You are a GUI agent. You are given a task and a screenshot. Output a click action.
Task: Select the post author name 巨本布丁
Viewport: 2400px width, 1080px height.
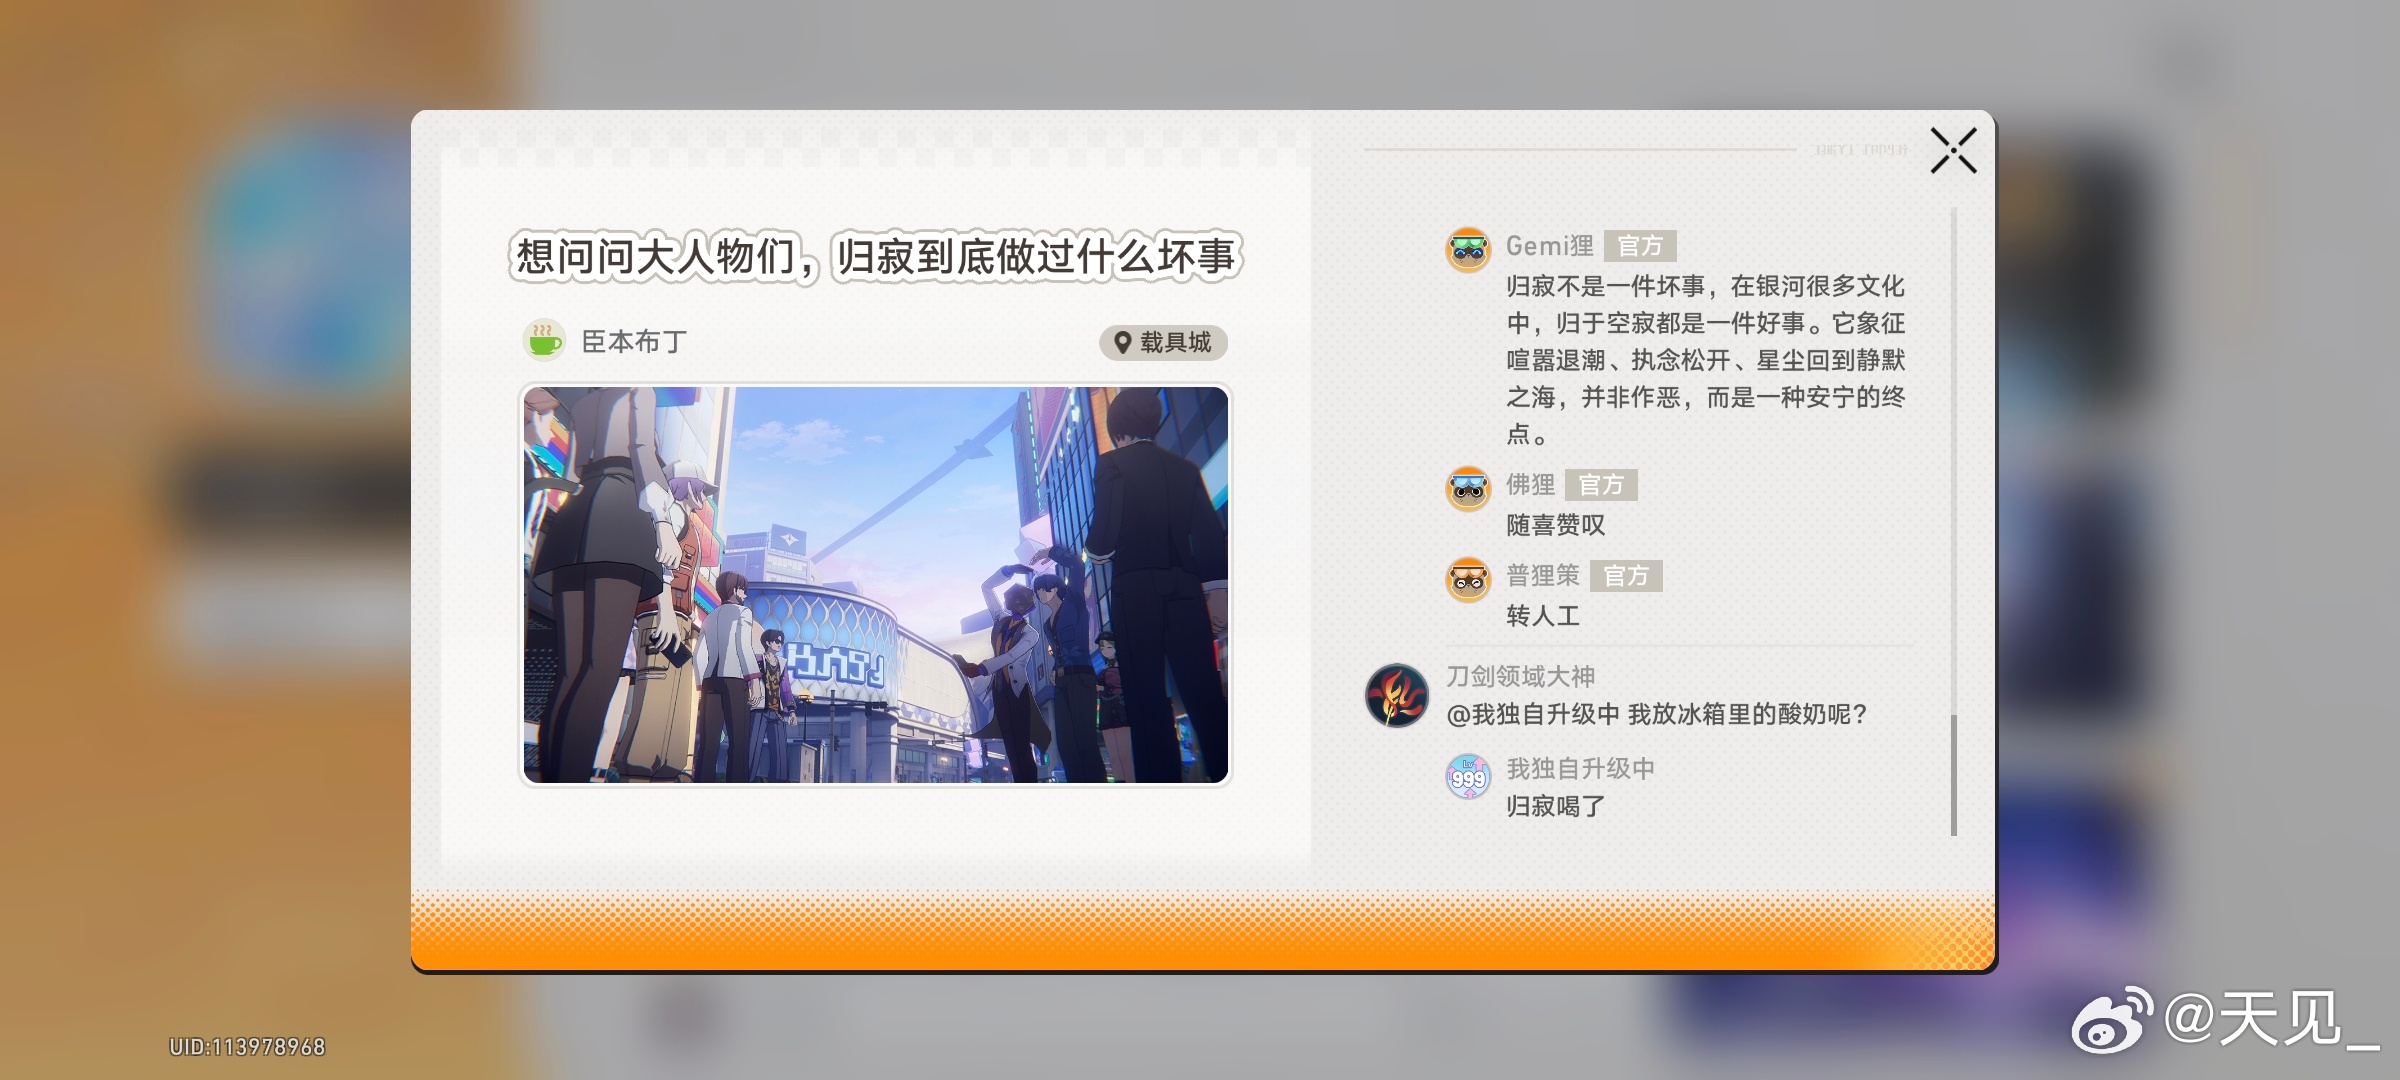tap(634, 342)
